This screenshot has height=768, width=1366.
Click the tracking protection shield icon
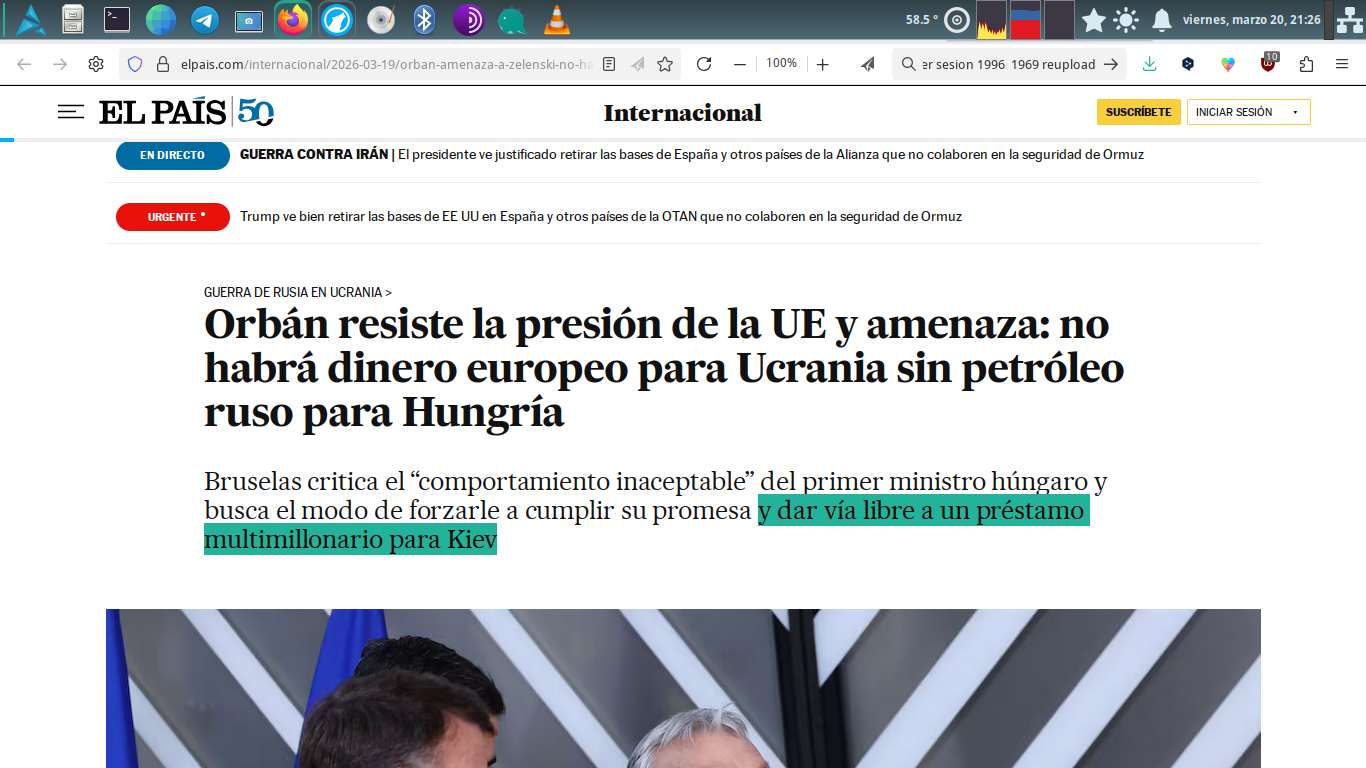pyautogui.click(x=135, y=64)
